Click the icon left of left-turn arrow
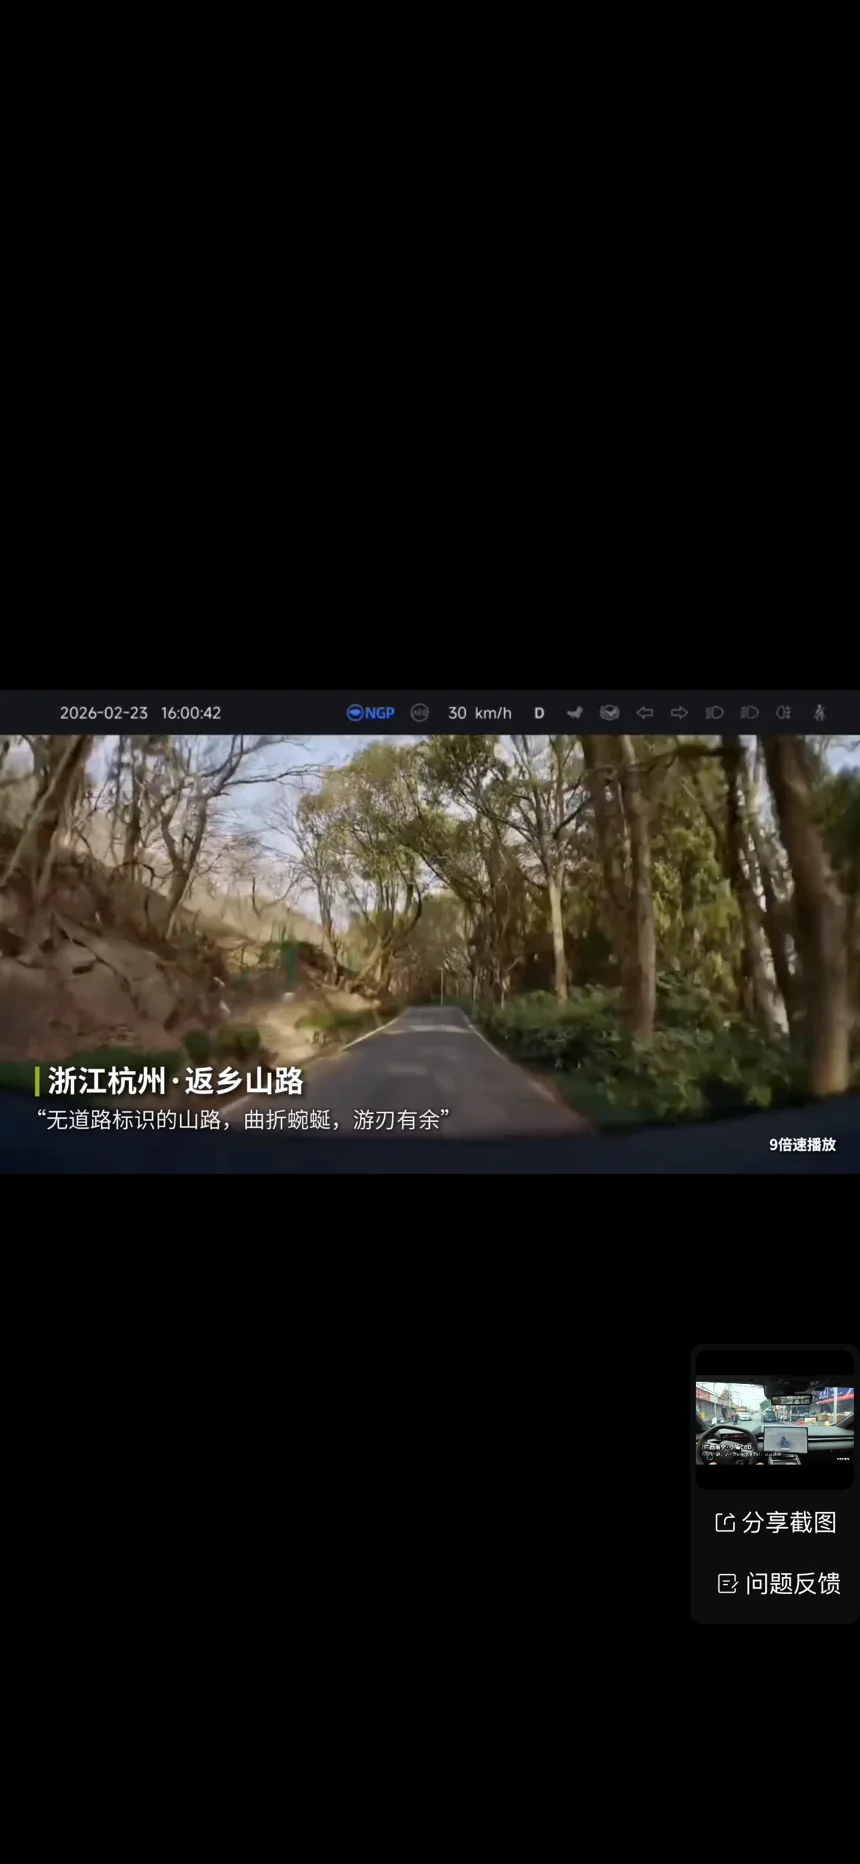The width and height of the screenshot is (860, 1864). [609, 713]
